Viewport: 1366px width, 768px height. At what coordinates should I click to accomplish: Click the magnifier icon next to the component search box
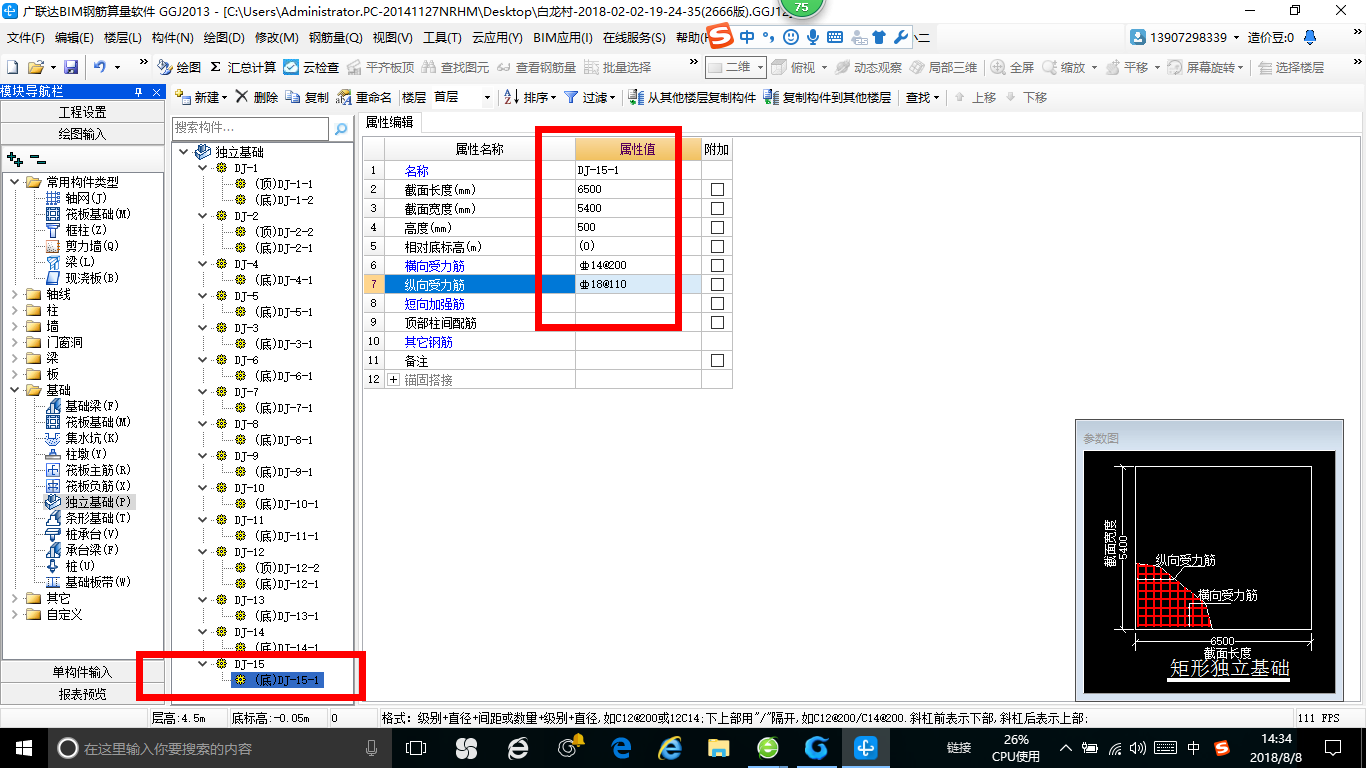click(x=341, y=129)
